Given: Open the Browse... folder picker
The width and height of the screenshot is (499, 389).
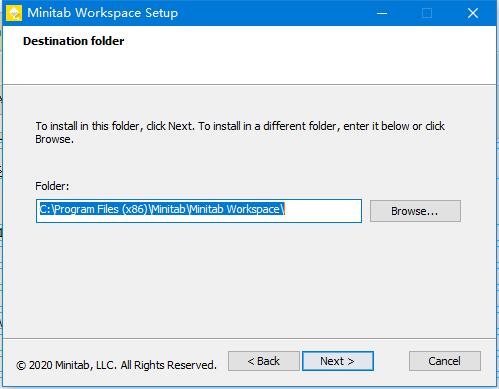Looking at the screenshot, I should pyautogui.click(x=415, y=211).
